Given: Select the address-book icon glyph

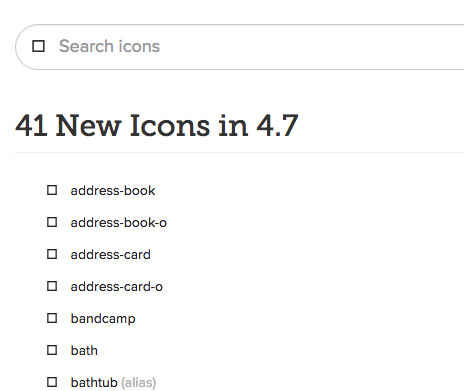Looking at the screenshot, I should (52, 190).
